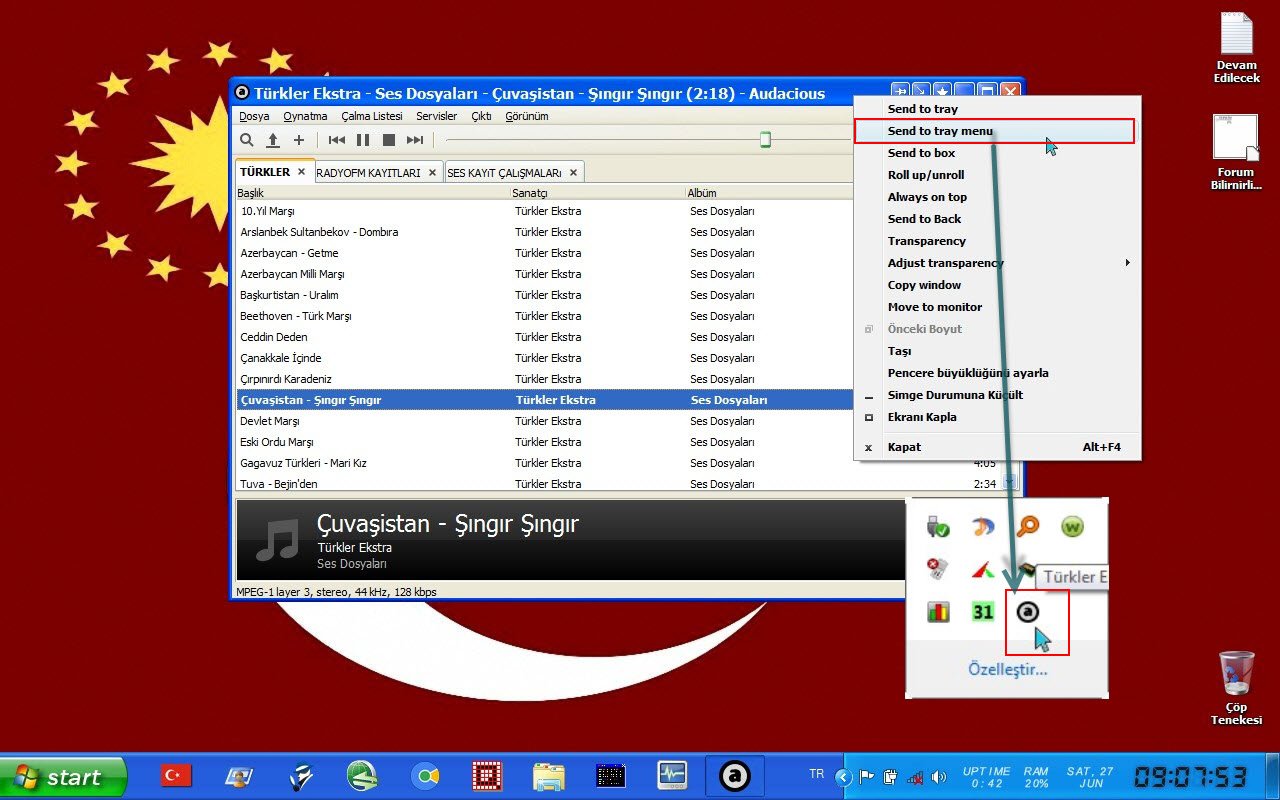Choose 'Send to Back' menu entry
Viewport: 1280px width, 800px height.
coord(997,219)
